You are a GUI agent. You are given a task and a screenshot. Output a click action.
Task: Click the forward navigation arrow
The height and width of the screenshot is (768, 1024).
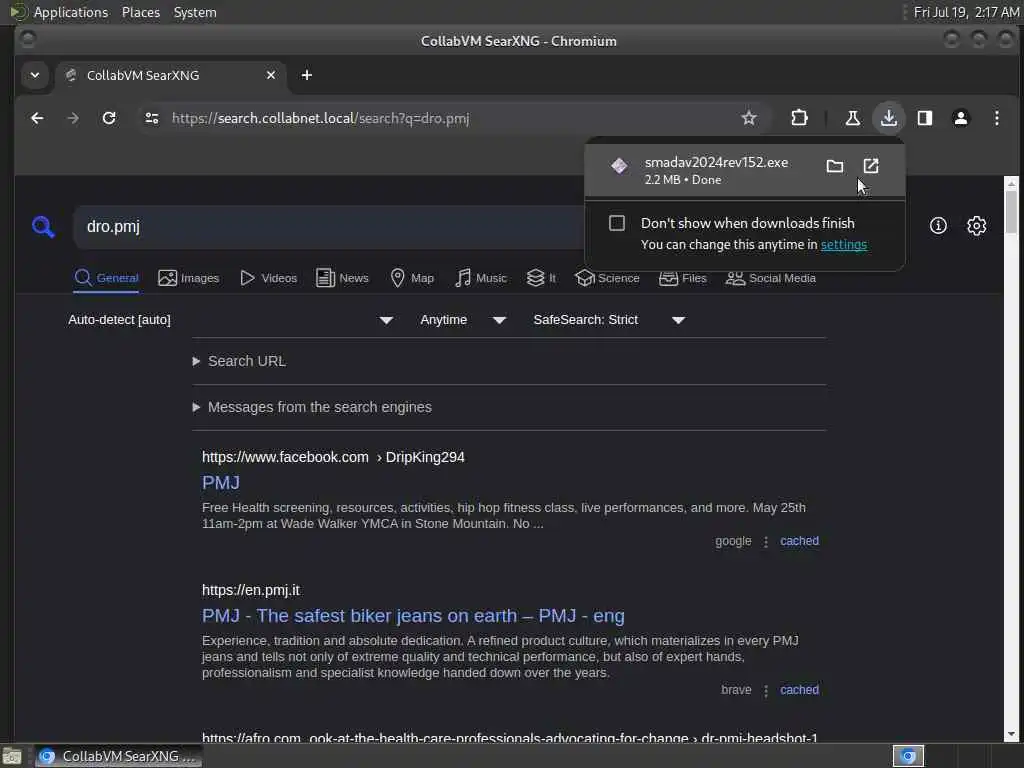pyautogui.click(x=73, y=118)
